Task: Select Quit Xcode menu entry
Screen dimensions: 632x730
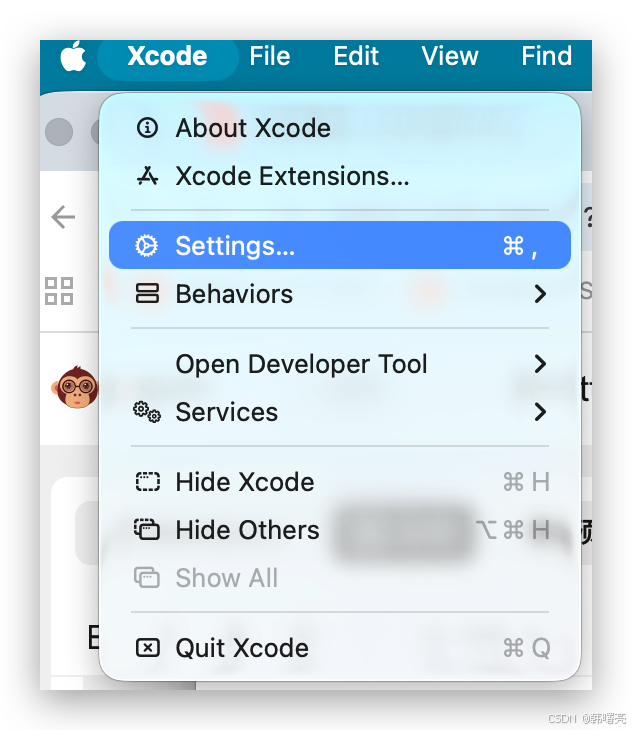Action: click(x=340, y=648)
